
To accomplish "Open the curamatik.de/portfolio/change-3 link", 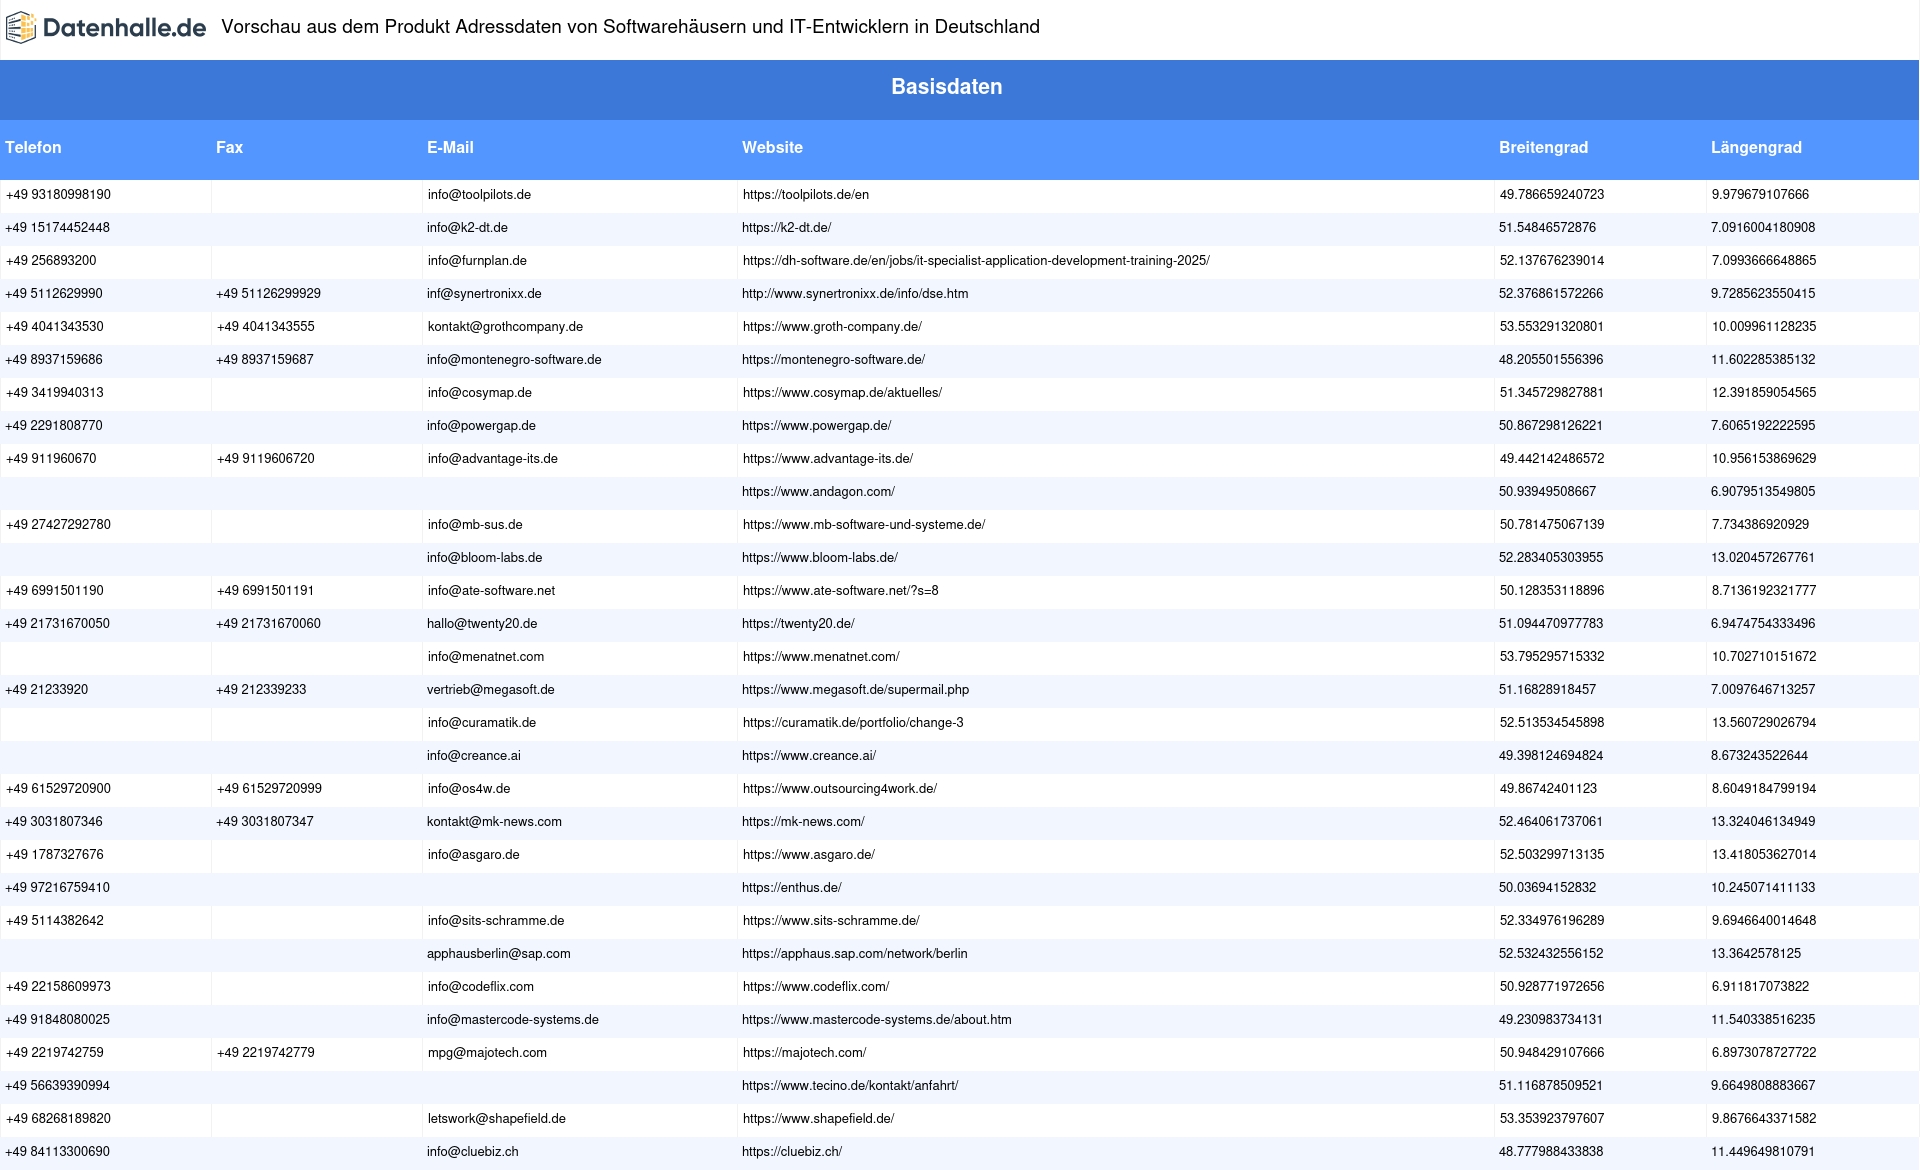I will [x=853, y=723].
